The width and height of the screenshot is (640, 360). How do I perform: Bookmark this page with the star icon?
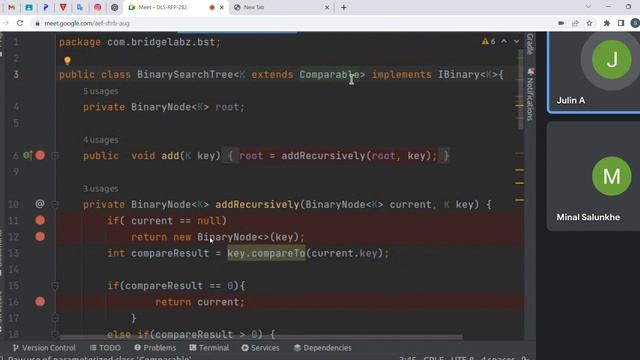coord(589,23)
